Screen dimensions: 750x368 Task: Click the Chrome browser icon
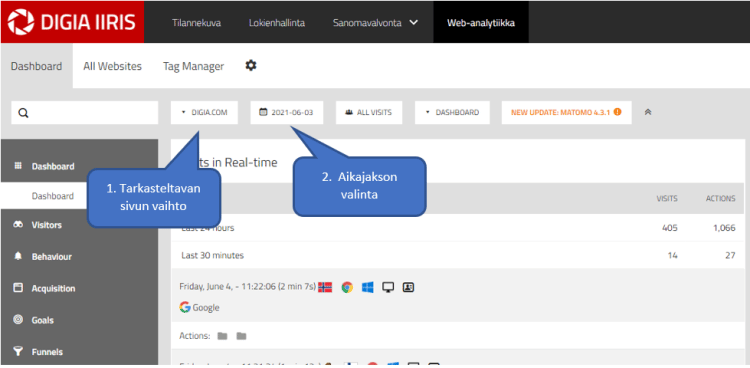pyautogui.click(x=347, y=287)
